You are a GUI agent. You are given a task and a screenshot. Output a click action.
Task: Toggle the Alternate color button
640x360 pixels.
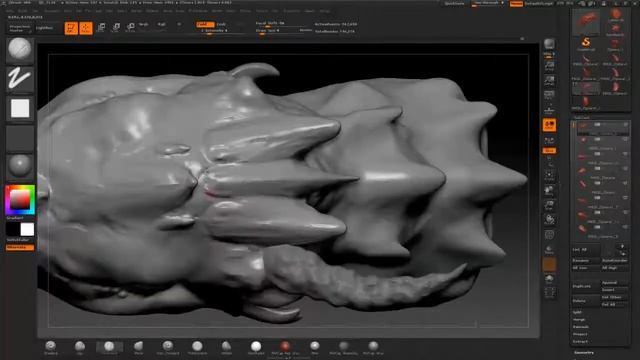pyautogui.click(x=20, y=247)
